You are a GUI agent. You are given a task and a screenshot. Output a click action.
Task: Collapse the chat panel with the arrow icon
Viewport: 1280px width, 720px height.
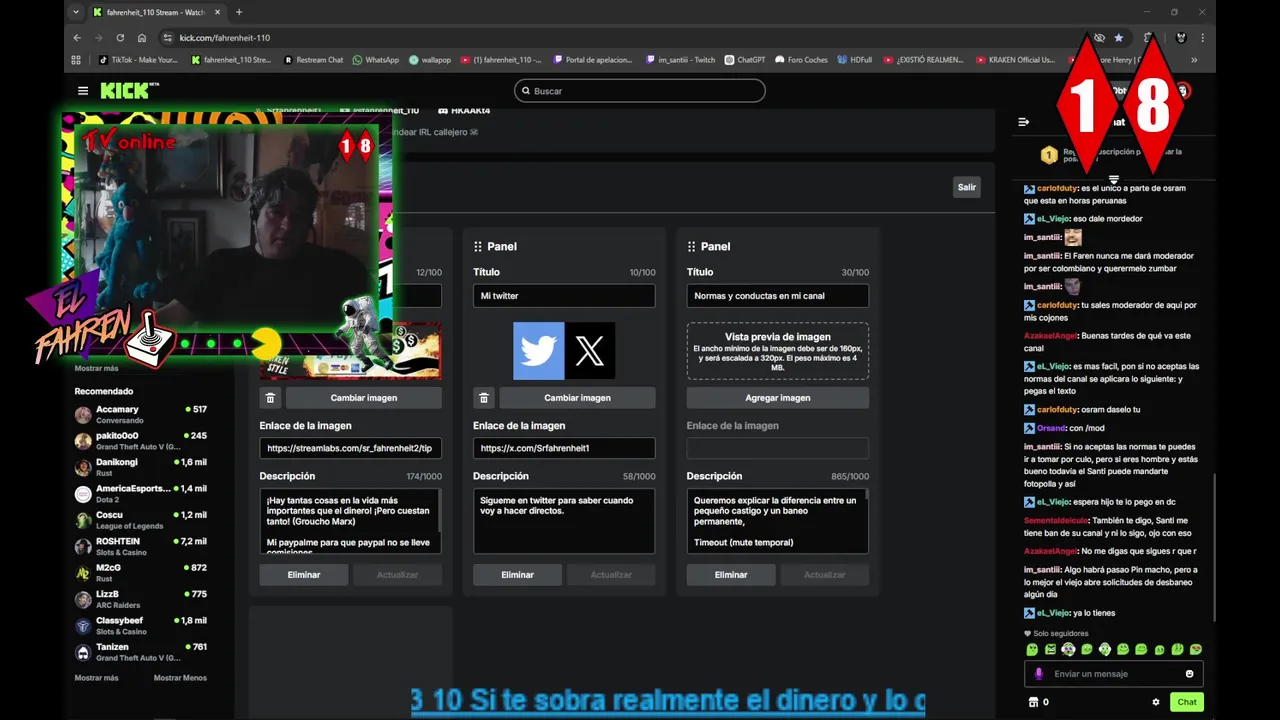tap(1024, 122)
